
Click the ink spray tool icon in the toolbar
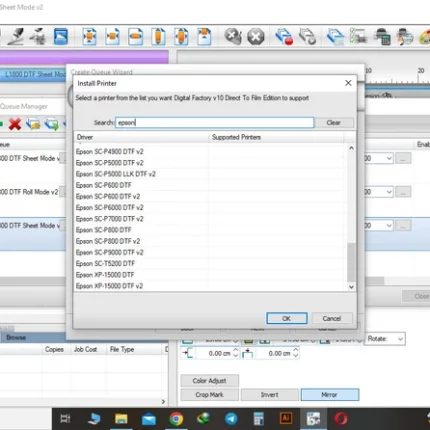pos(38,36)
